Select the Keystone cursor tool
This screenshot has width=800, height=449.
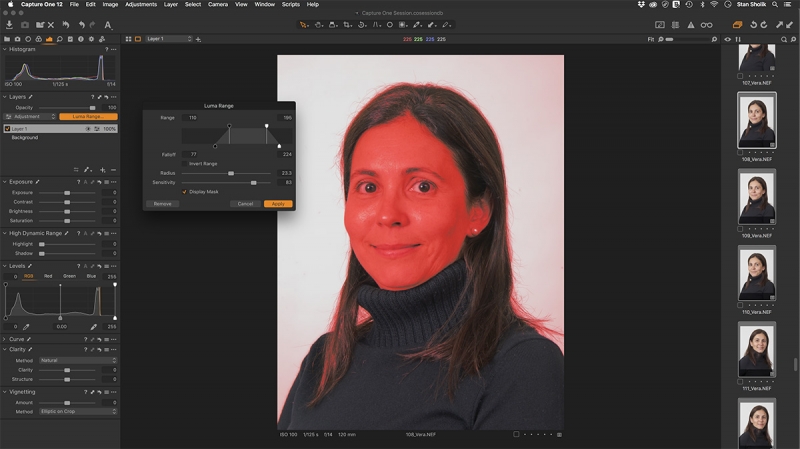click(x=377, y=24)
